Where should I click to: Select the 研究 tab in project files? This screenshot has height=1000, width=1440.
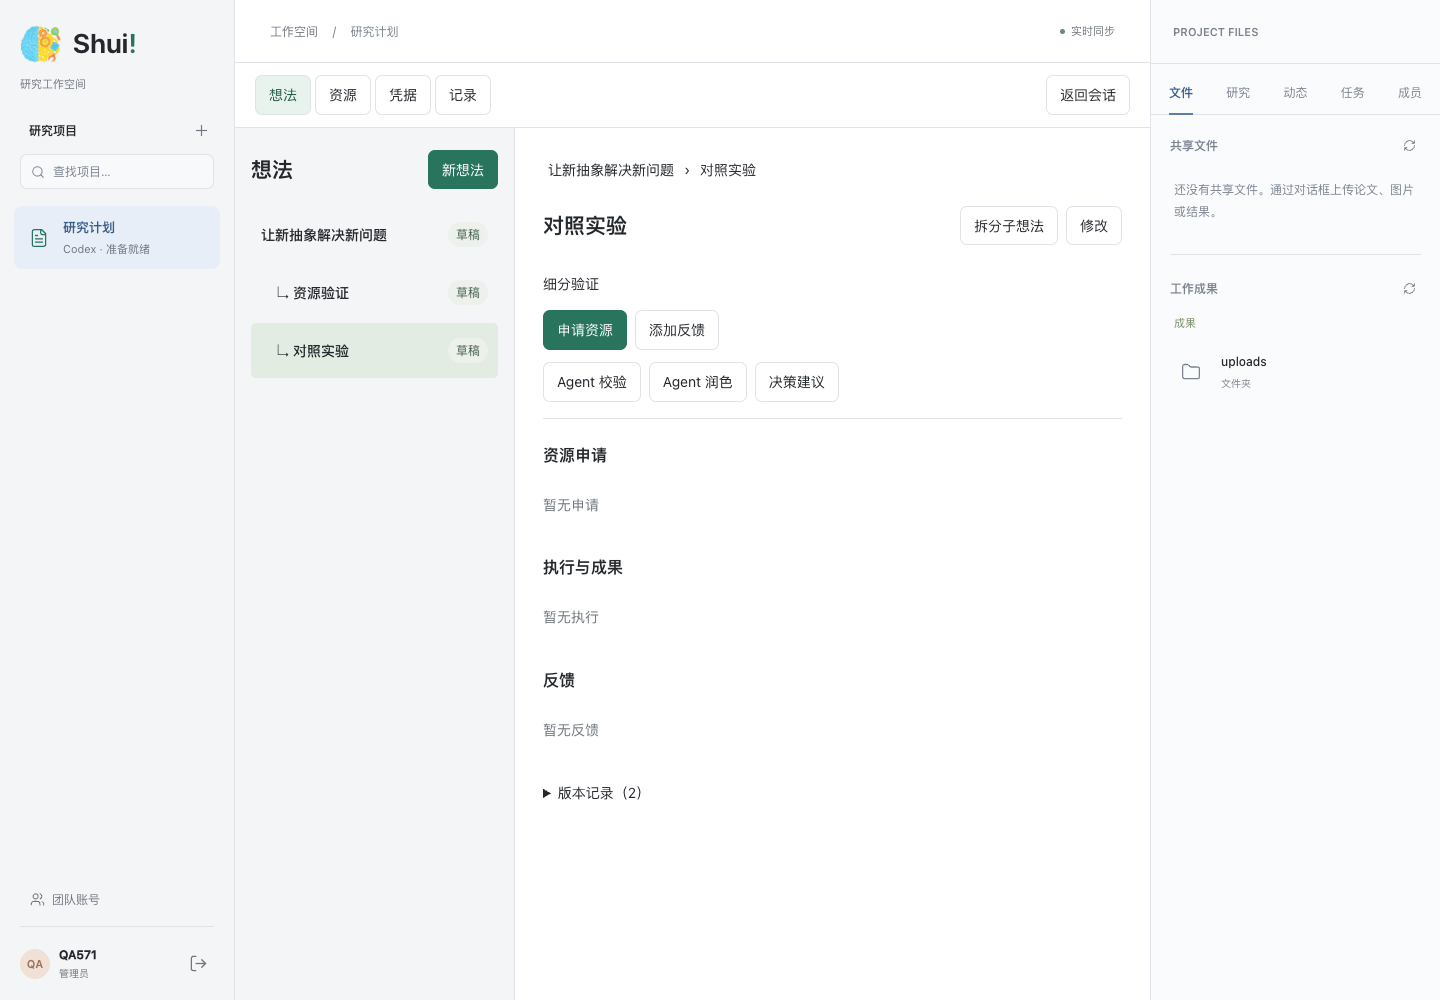[1238, 93]
